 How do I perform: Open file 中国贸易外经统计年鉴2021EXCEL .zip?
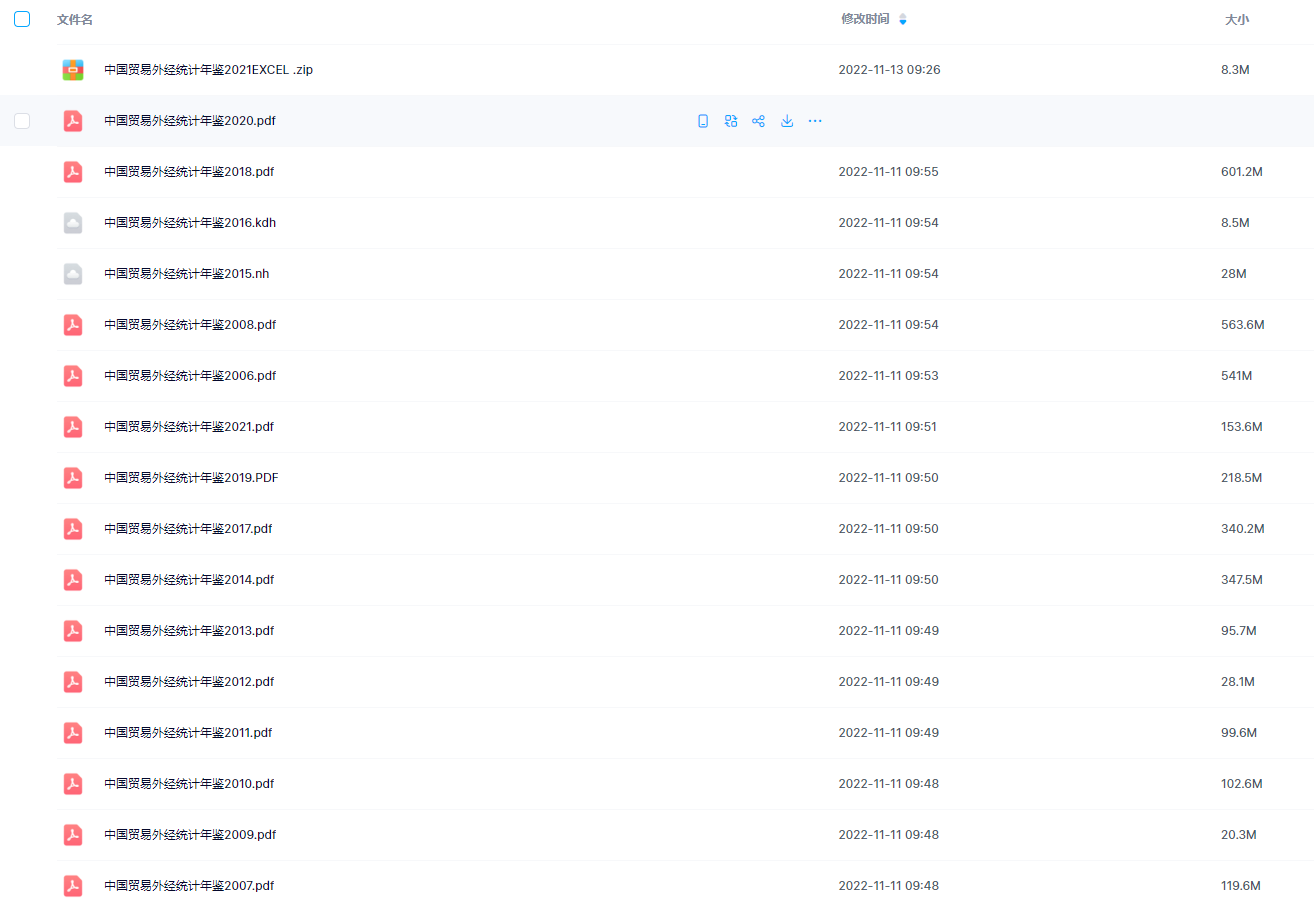tap(208, 70)
